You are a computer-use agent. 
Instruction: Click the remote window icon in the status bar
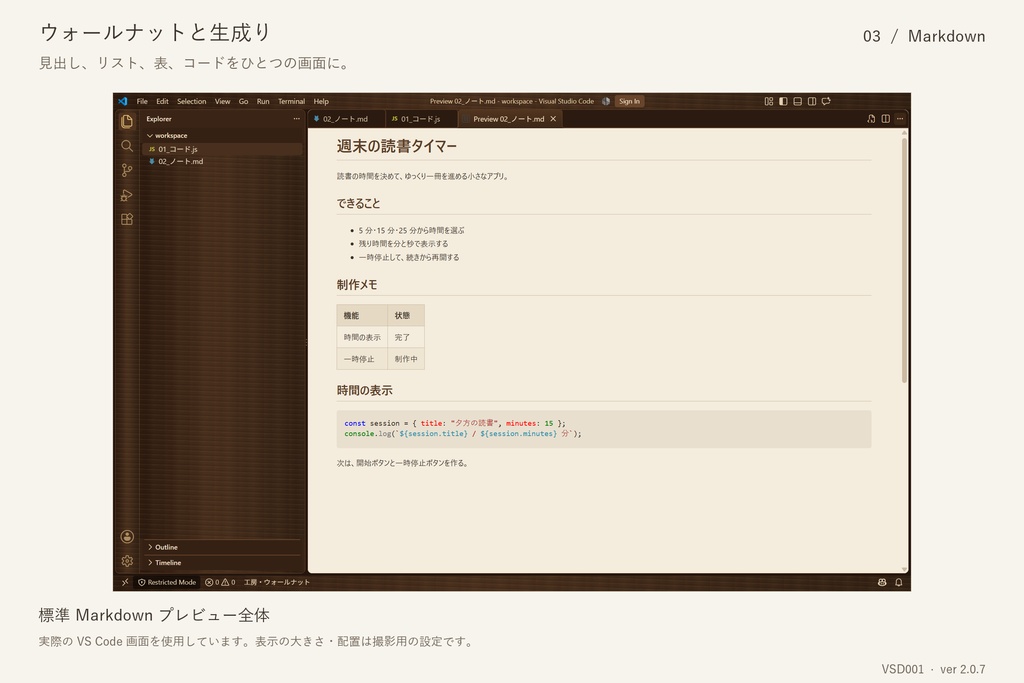[x=125, y=582]
